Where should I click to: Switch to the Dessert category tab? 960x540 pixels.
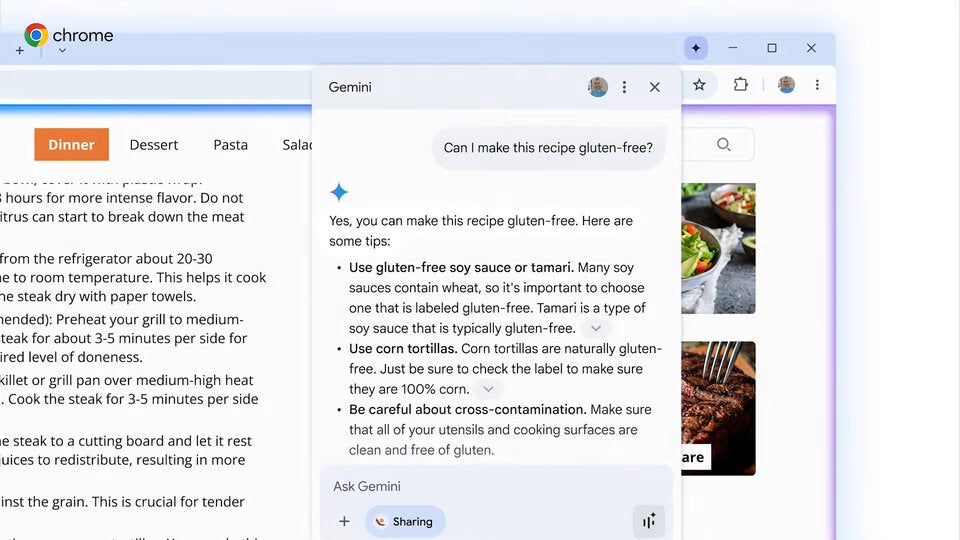(x=154, y=145)
